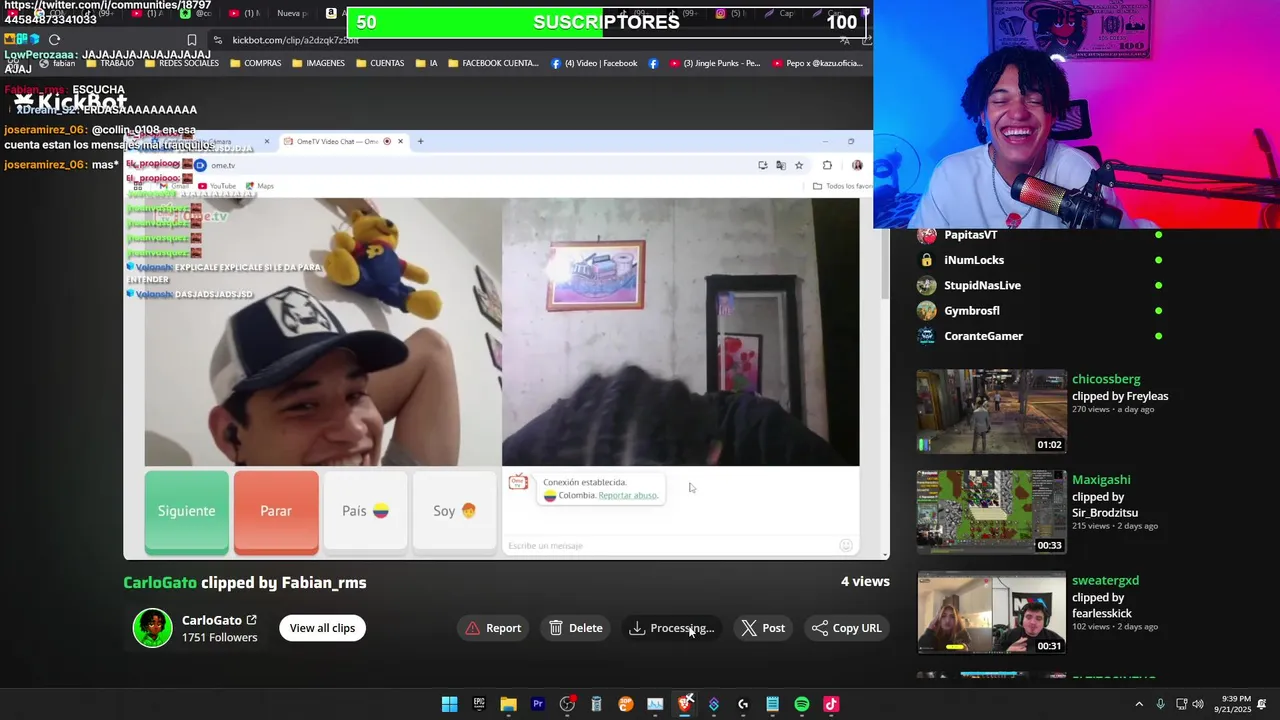Click new tab plus in clip browser
The width and height of the screenshot is (1280, 720).
(420, 141)
